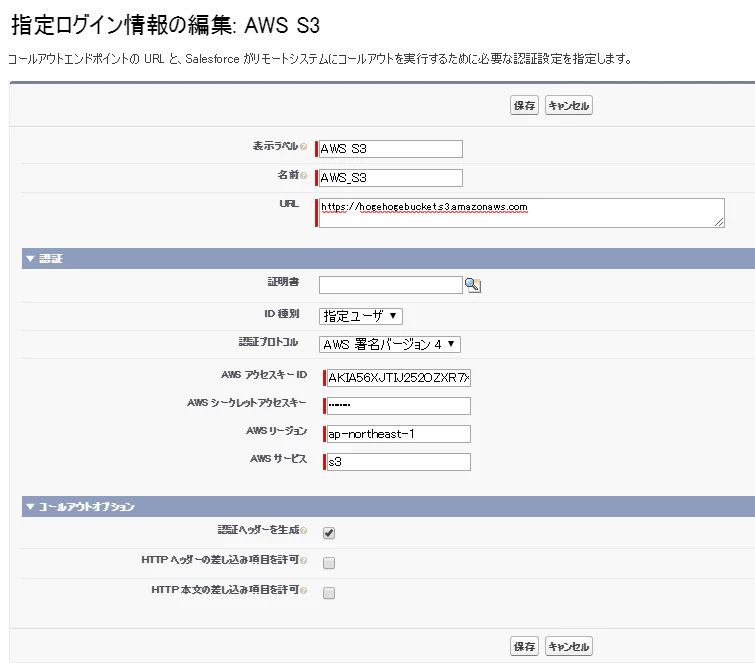Collapse the コールアウトオプション section
Screen dimensions: 755x663
pos(30,507)
